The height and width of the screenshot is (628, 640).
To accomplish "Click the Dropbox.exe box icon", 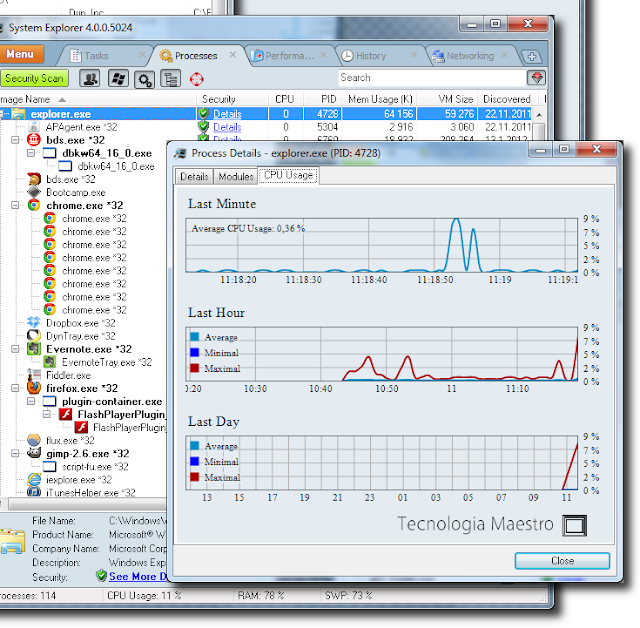I will 34,322.
